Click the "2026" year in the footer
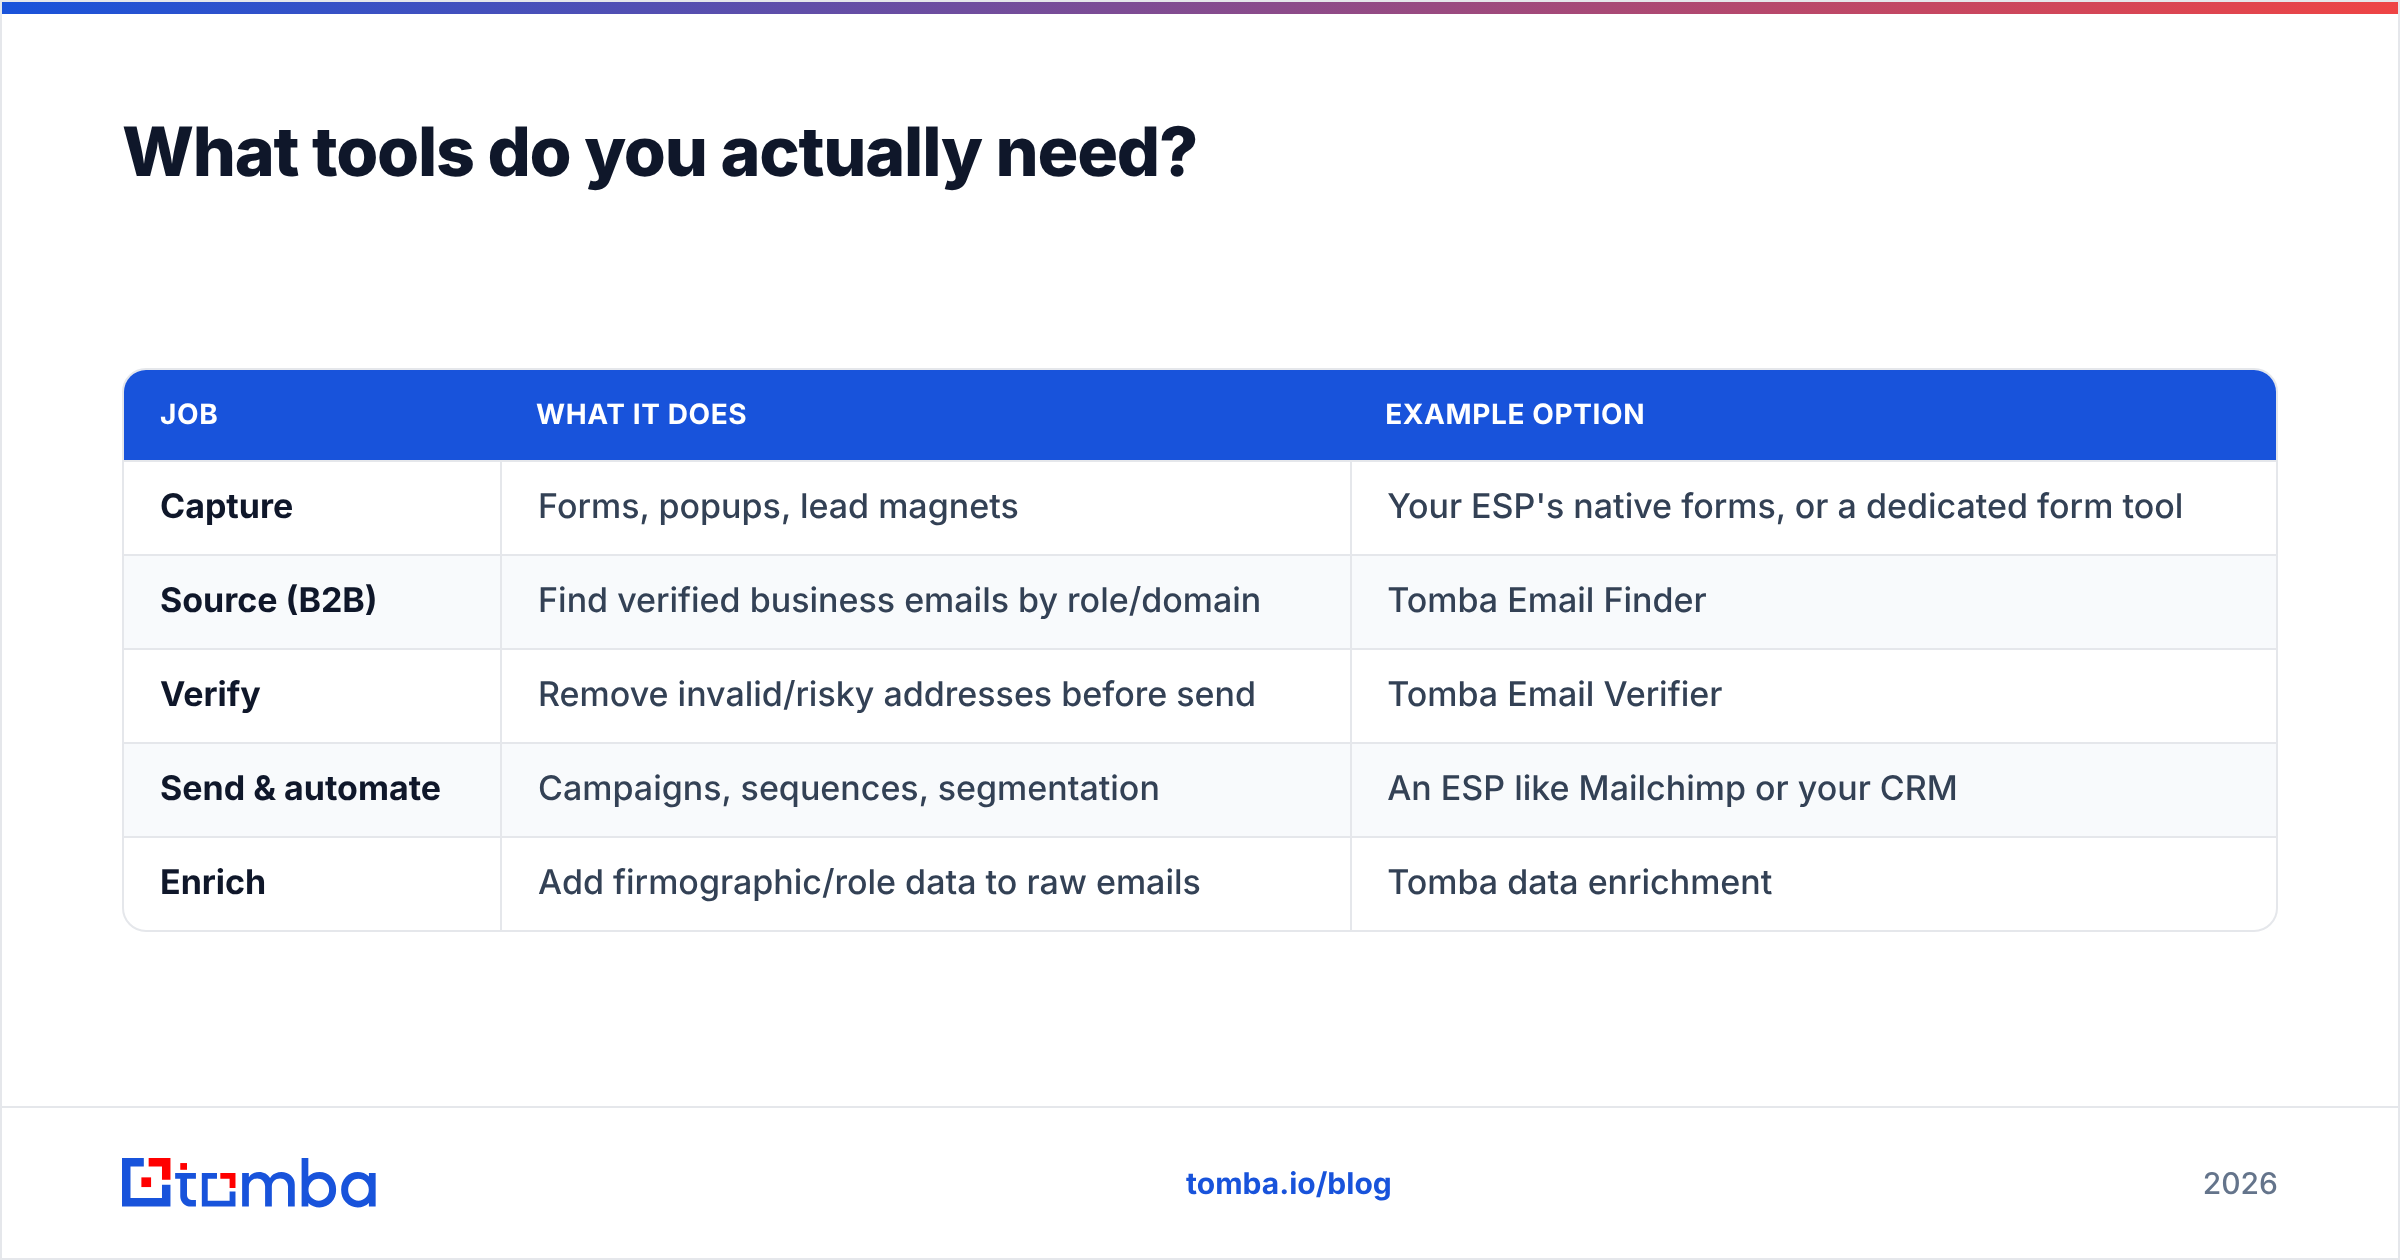 point(2240,1184)
